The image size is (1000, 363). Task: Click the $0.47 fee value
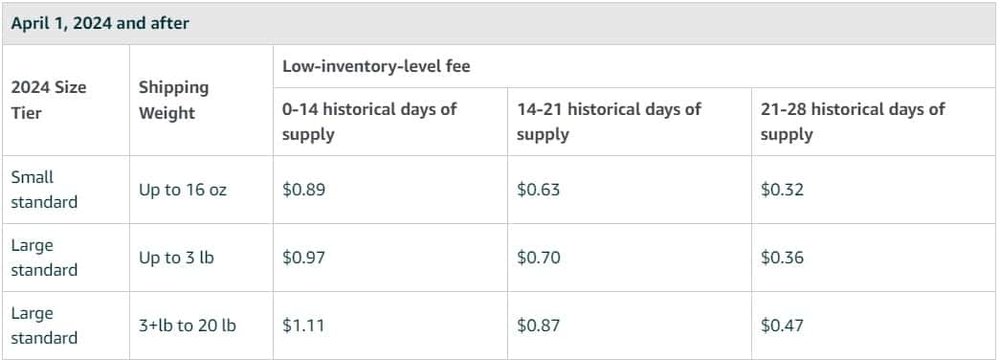tap(782, 325)
